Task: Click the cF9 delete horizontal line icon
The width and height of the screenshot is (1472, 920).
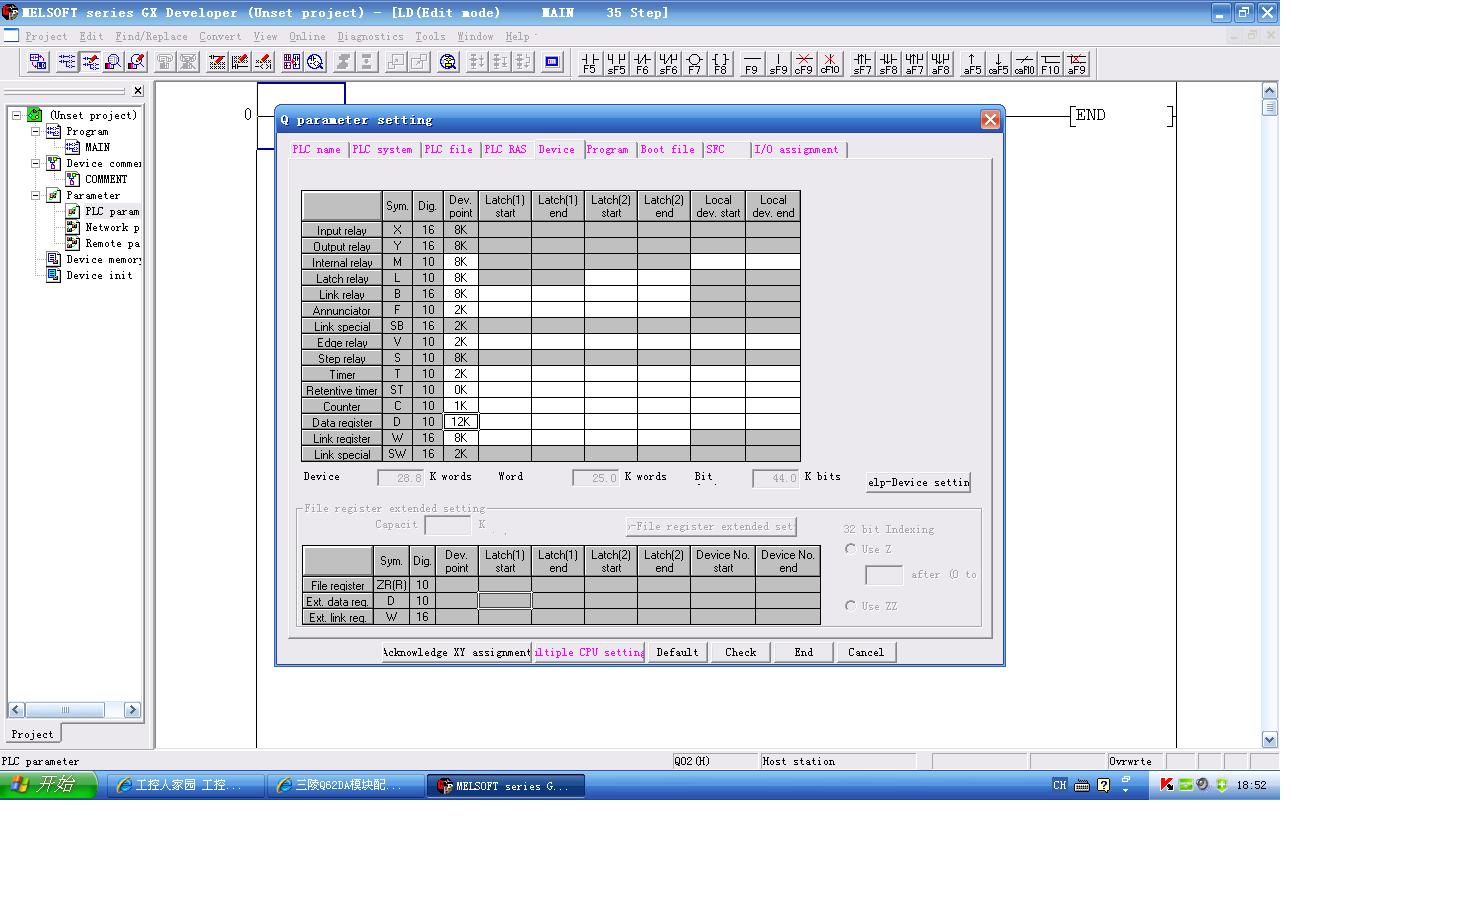Action: (804, 64)
